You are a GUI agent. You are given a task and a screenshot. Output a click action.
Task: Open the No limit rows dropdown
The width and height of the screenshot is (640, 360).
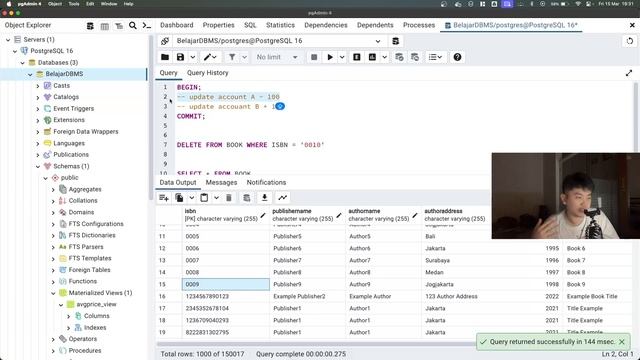click(x=276, y=57)
